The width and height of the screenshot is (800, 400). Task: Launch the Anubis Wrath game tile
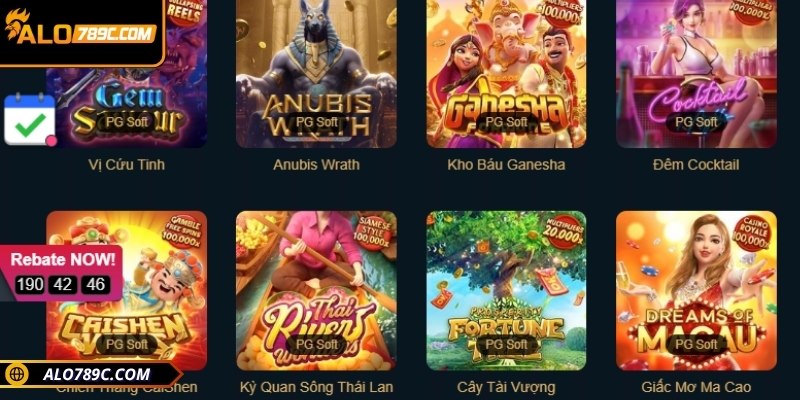pyautogui.click(x=316, y=74)
